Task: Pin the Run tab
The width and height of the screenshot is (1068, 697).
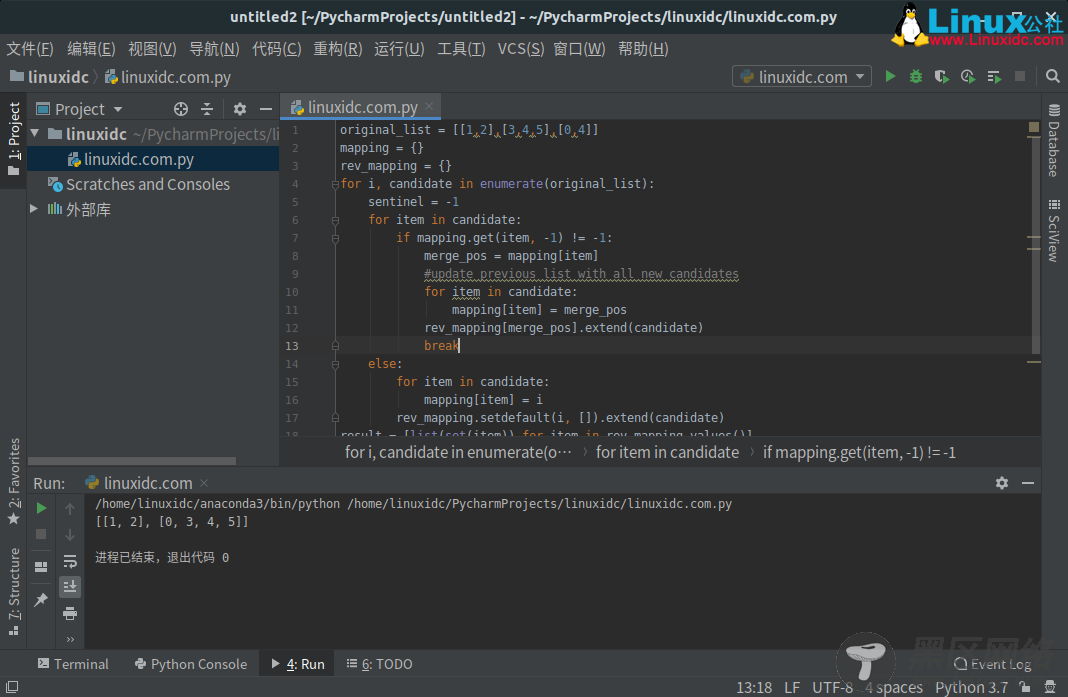Action: pos(41,600)
